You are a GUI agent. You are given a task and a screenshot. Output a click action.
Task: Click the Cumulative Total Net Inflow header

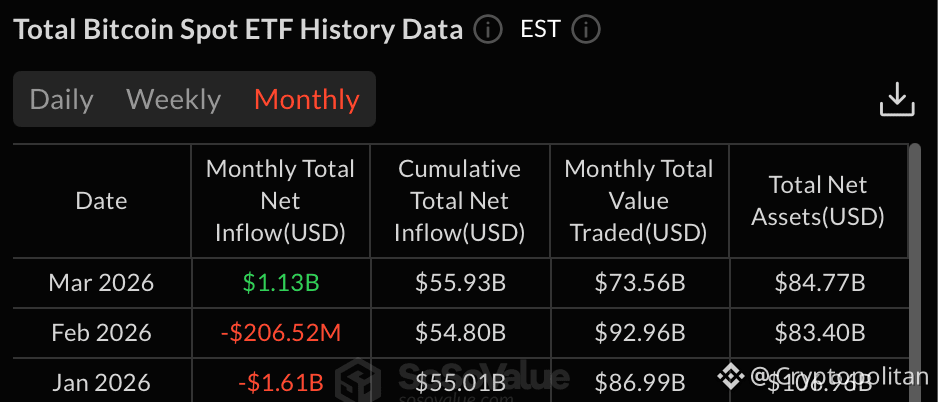click(460, 201)
